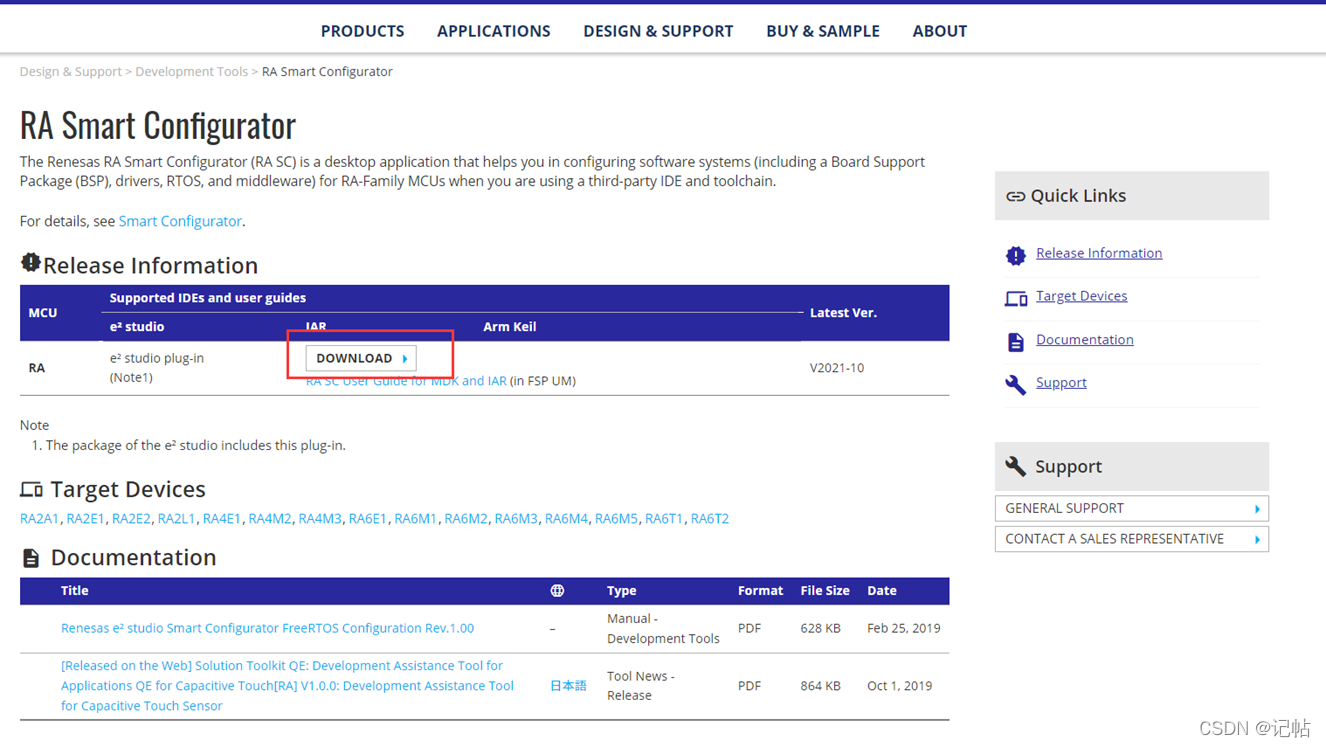Go to Design & Support breadcrumb
Viewport: 1326px width, 747px height.
70,72
